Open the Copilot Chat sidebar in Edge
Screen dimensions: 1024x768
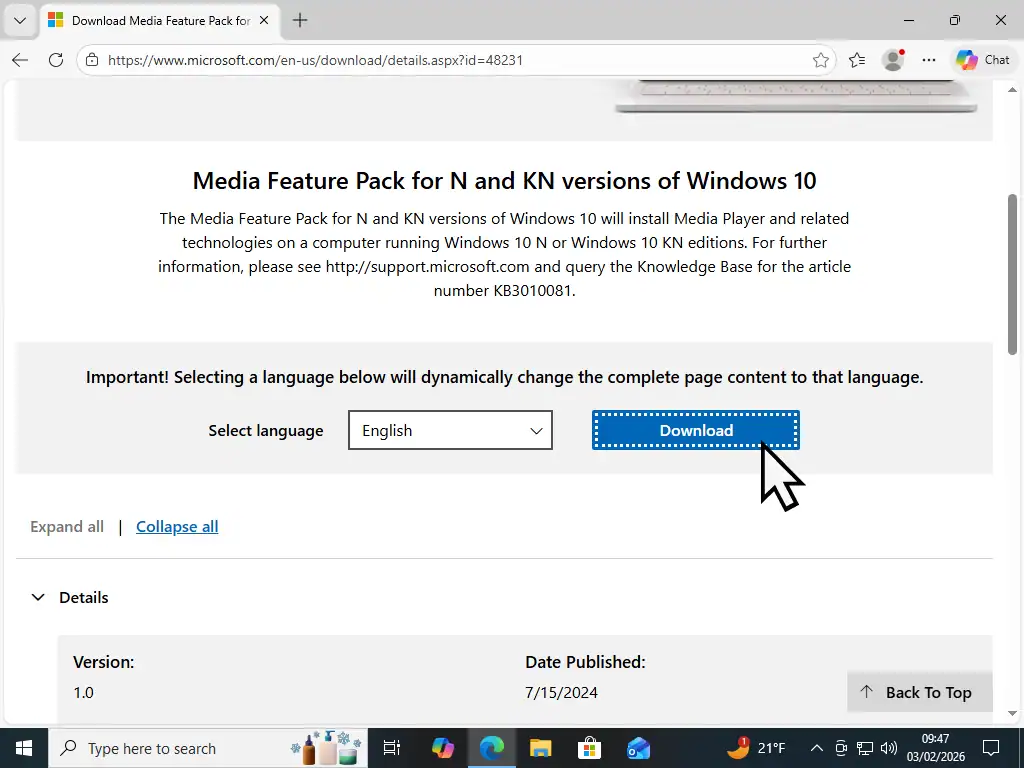(x=981, y=60)
